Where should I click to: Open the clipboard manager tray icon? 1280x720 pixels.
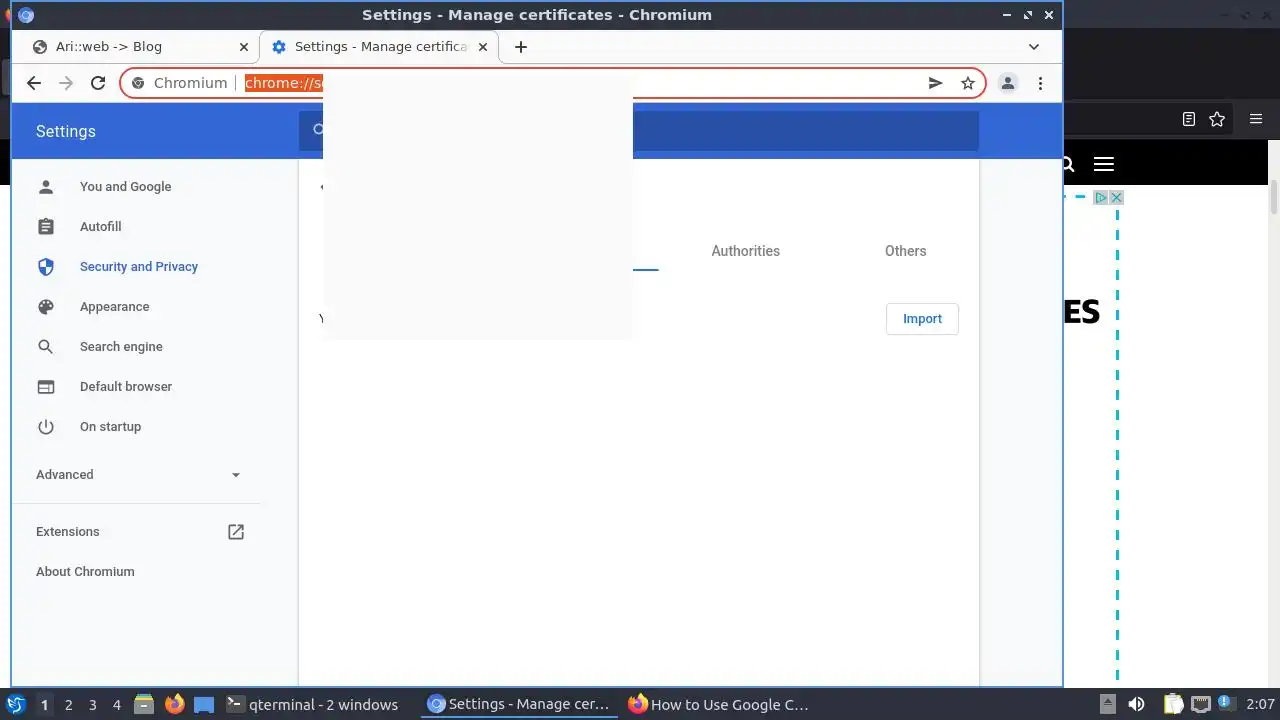coord(1173,705)
